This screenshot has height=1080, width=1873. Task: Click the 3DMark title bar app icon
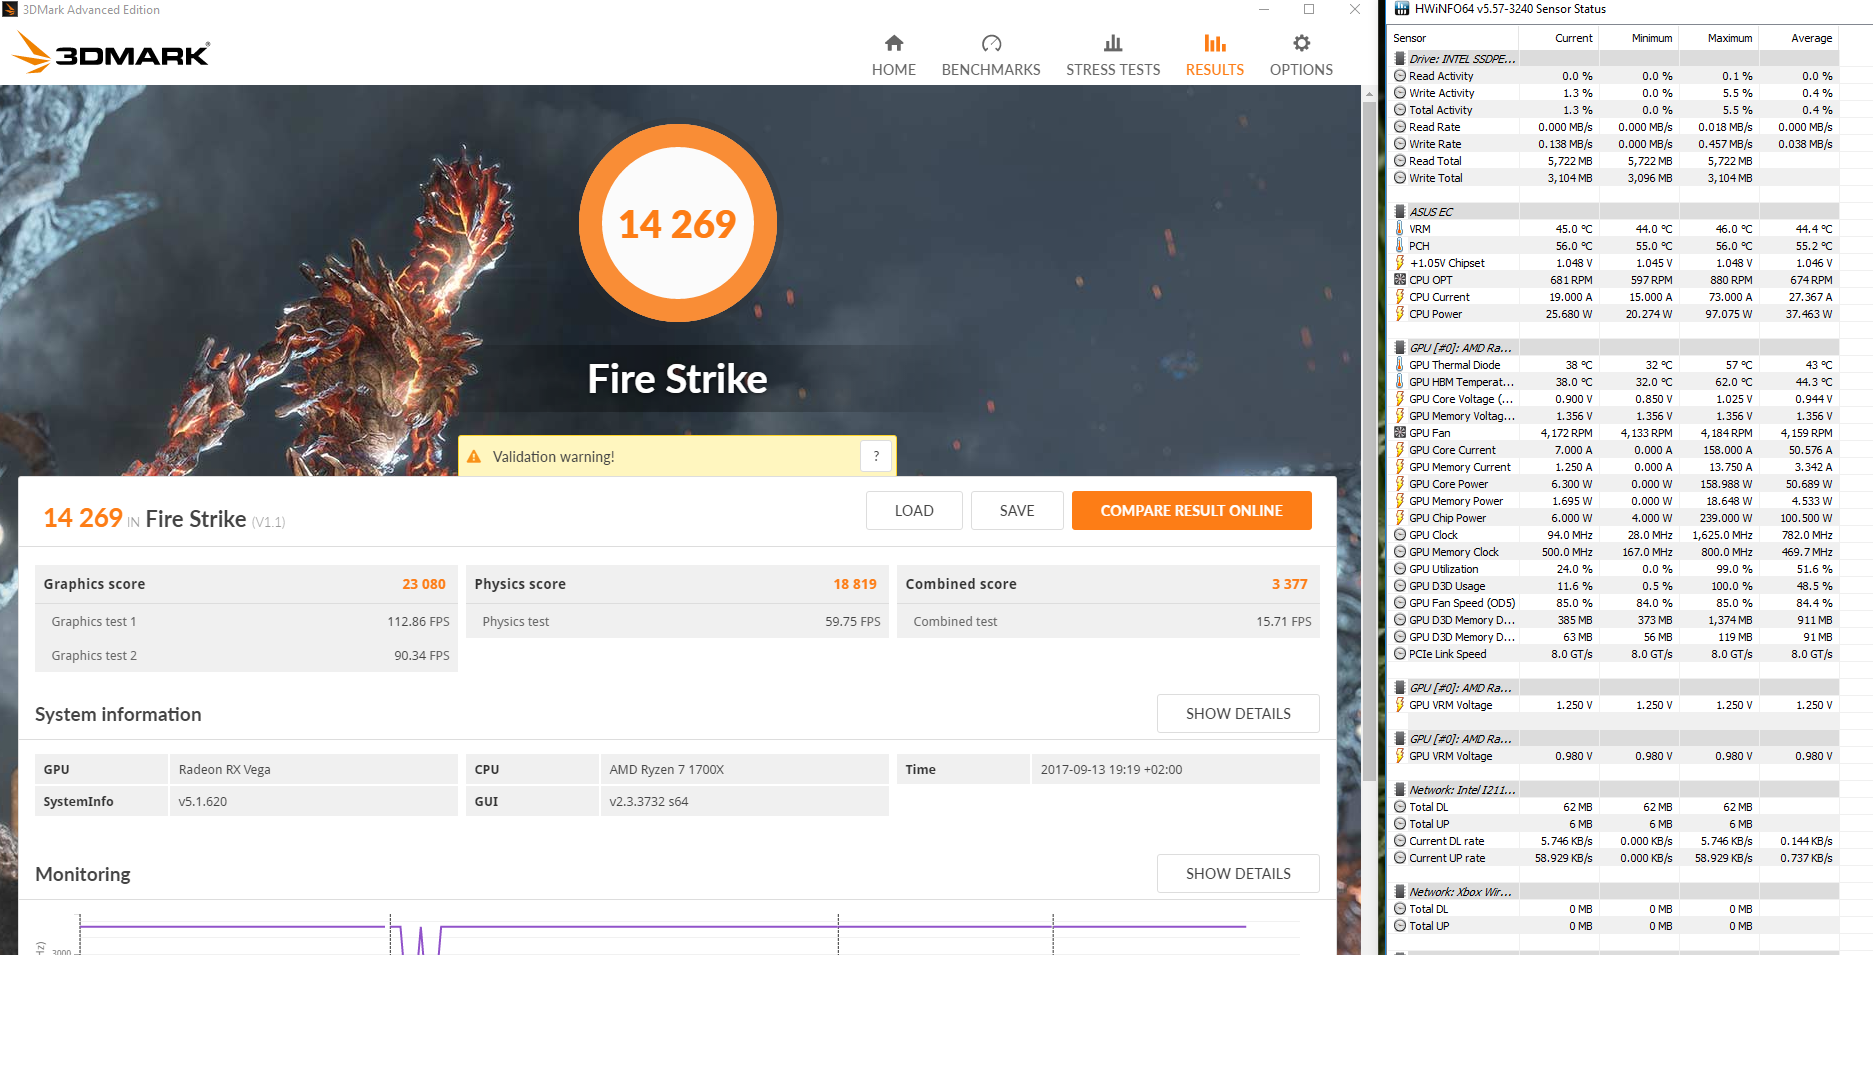(x=10, y=9)
